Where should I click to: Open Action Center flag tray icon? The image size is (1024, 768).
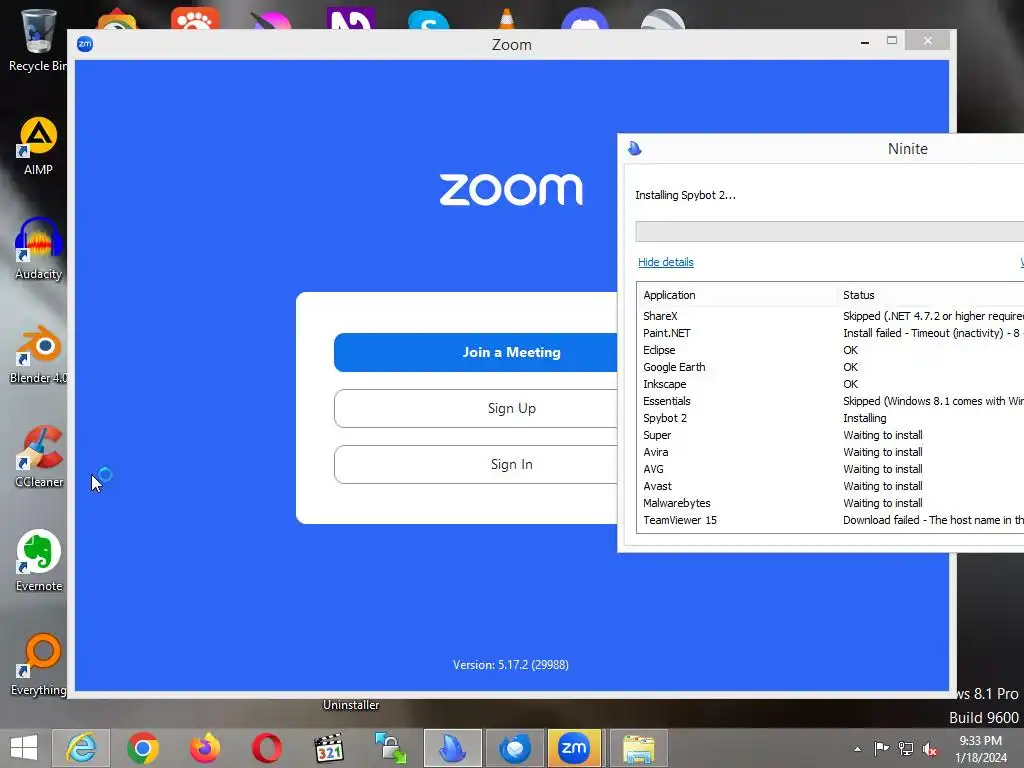881,748
